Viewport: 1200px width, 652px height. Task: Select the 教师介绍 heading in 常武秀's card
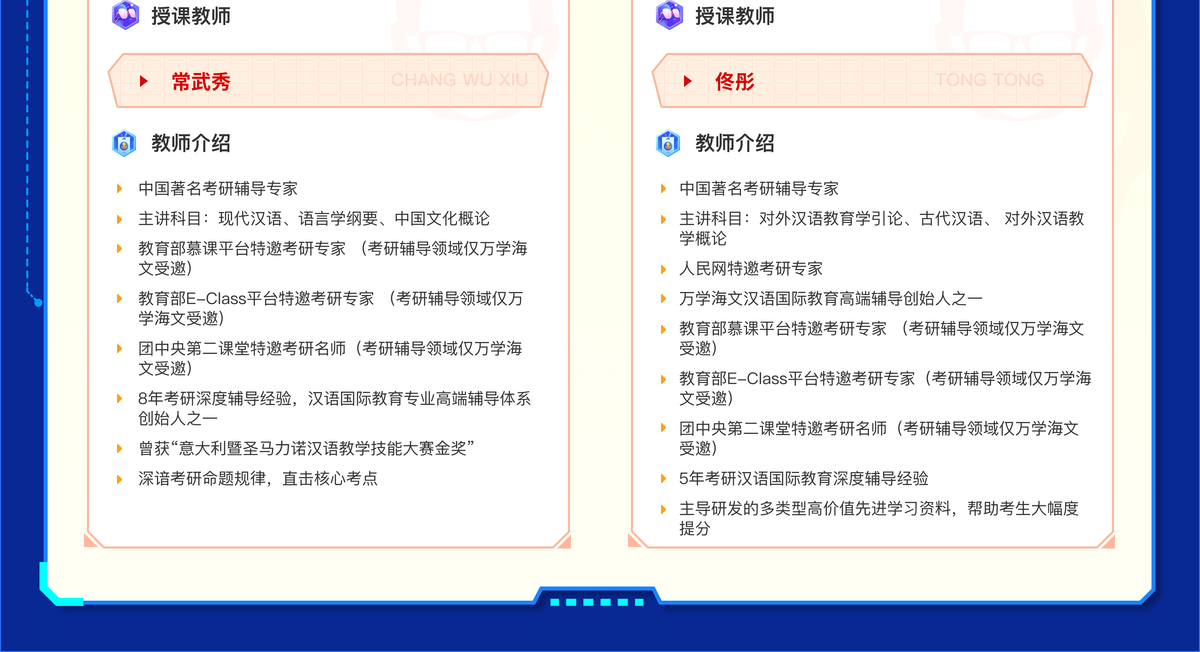[191, 143]
